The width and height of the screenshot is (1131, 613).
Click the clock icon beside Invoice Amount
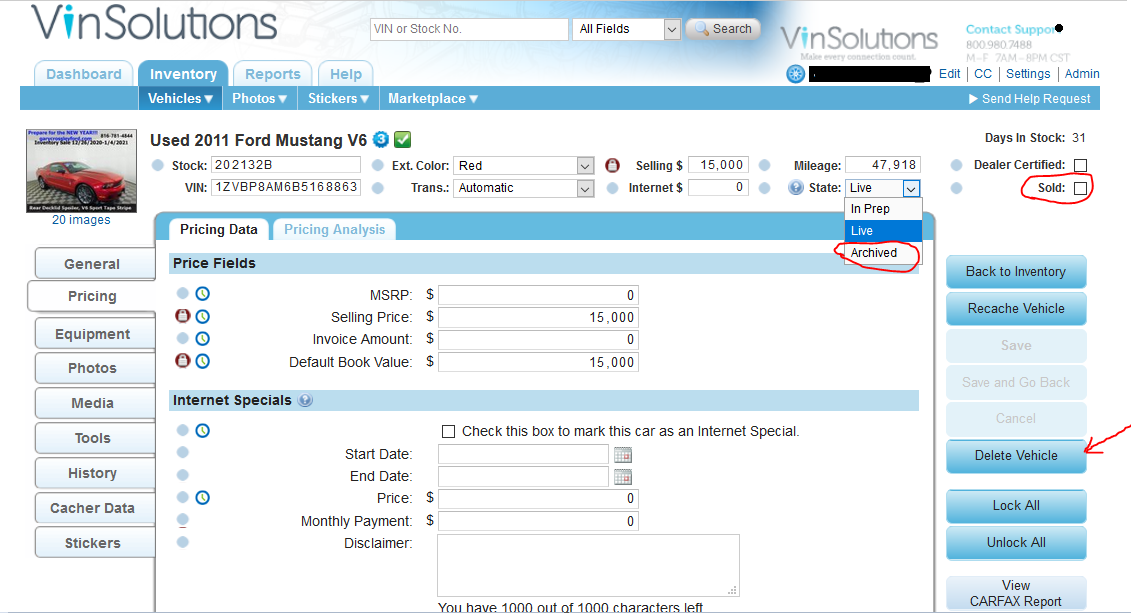[x=202, y=339]
